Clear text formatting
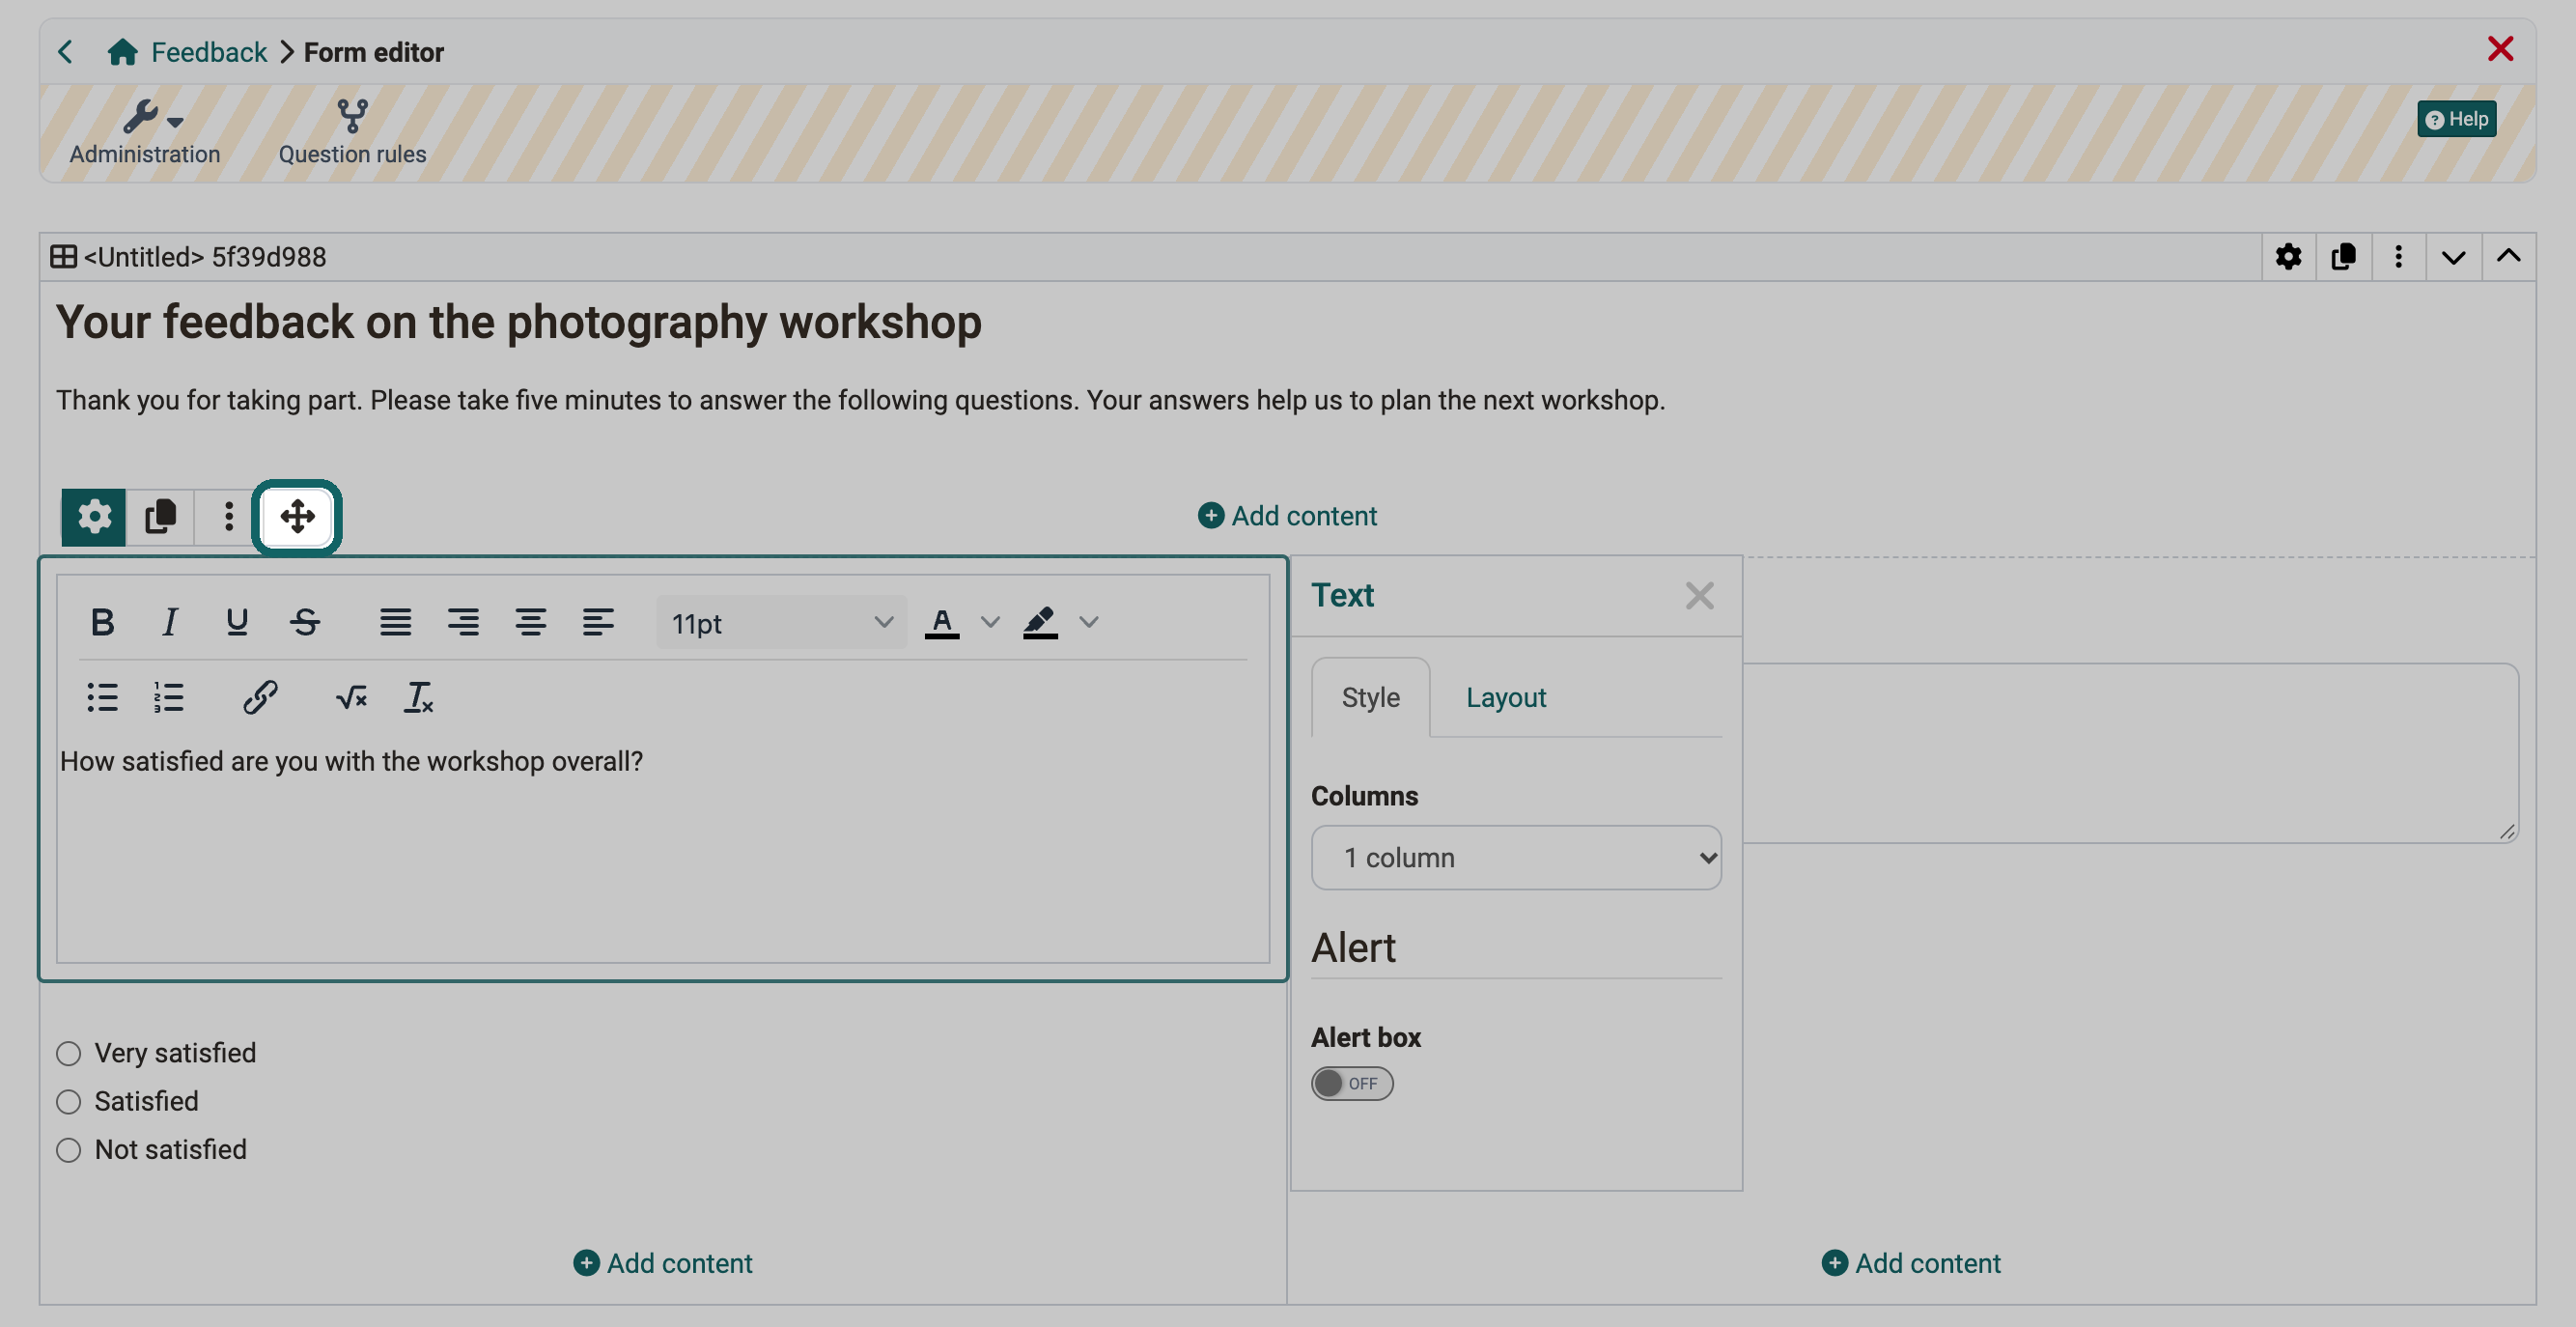The width and height of the screenshot is (2576, 1327). [418, 697]
